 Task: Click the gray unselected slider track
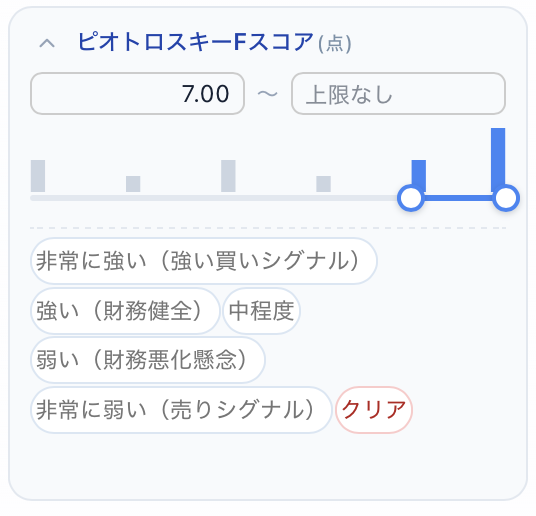[214, 198]
